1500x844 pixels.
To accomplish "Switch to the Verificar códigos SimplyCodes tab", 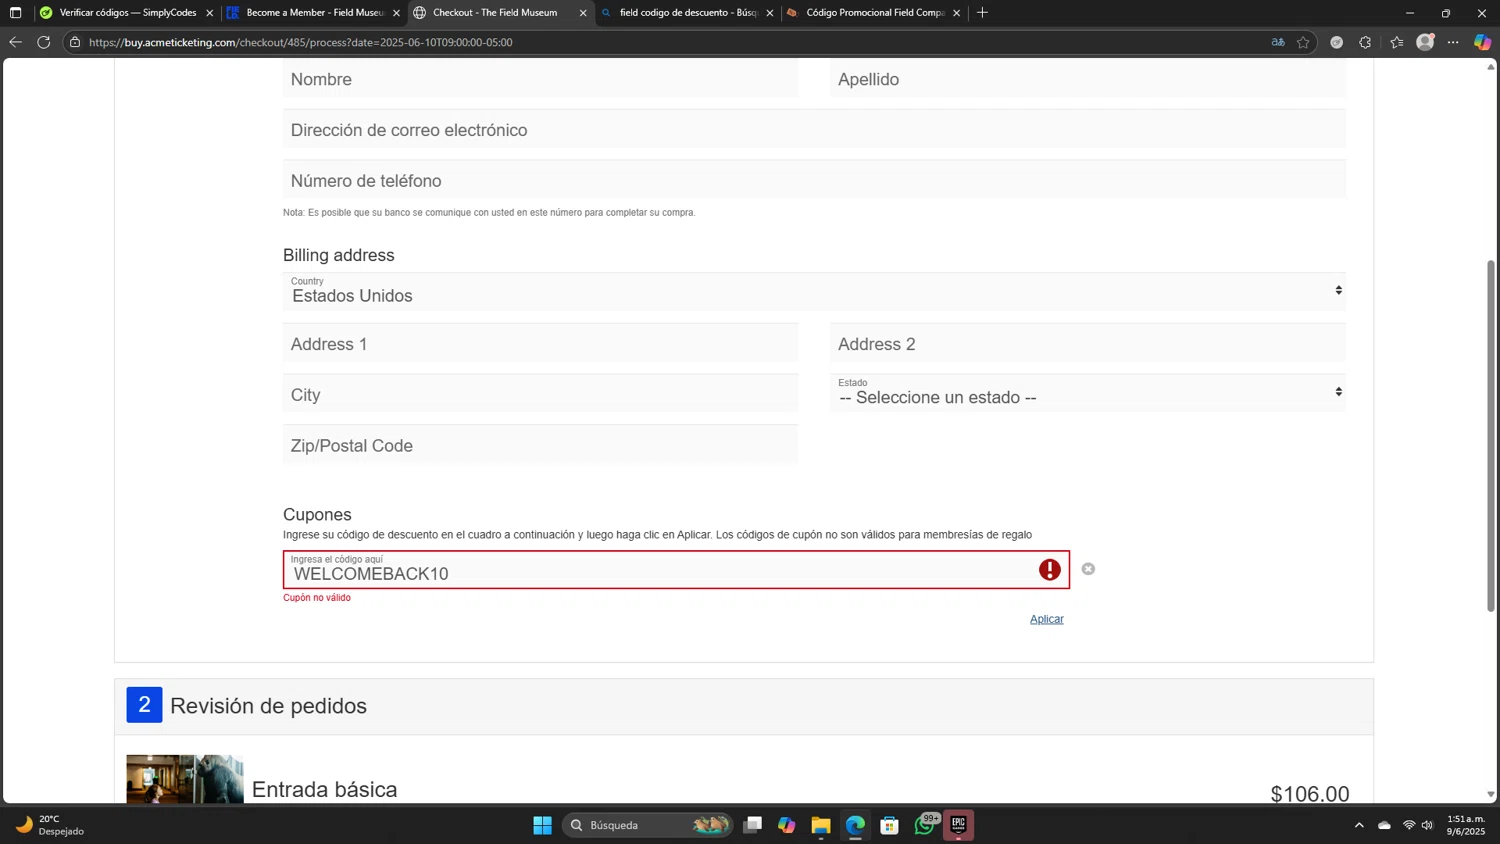I will [127, 13].
